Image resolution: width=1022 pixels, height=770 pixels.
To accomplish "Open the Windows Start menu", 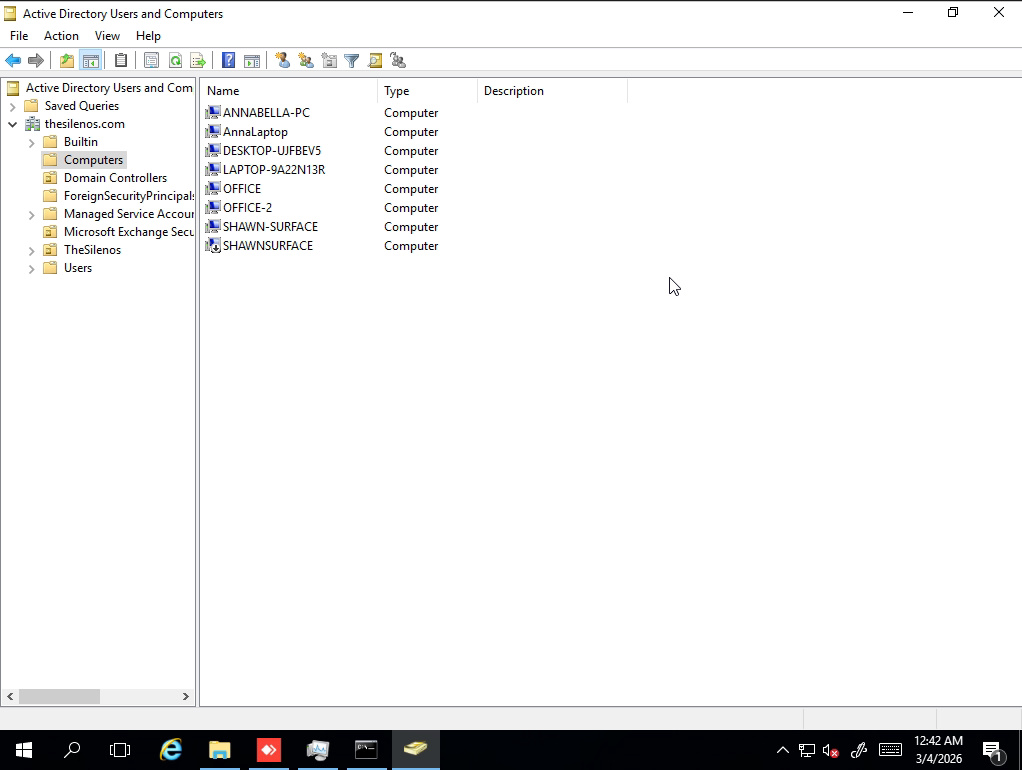I will (24, 750).
